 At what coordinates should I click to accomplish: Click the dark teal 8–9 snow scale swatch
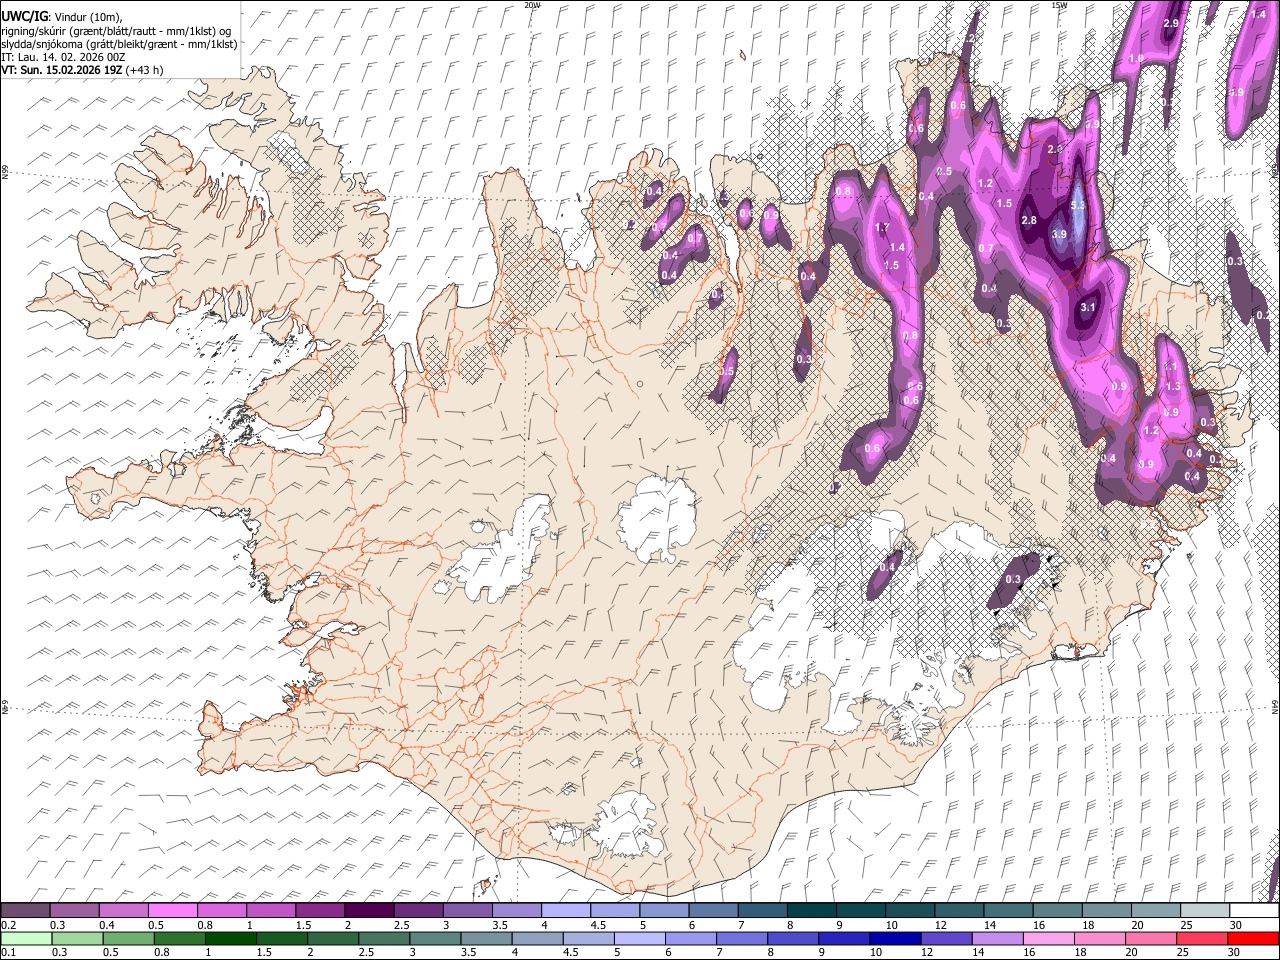pyautogui.click(x=811, y=910)
